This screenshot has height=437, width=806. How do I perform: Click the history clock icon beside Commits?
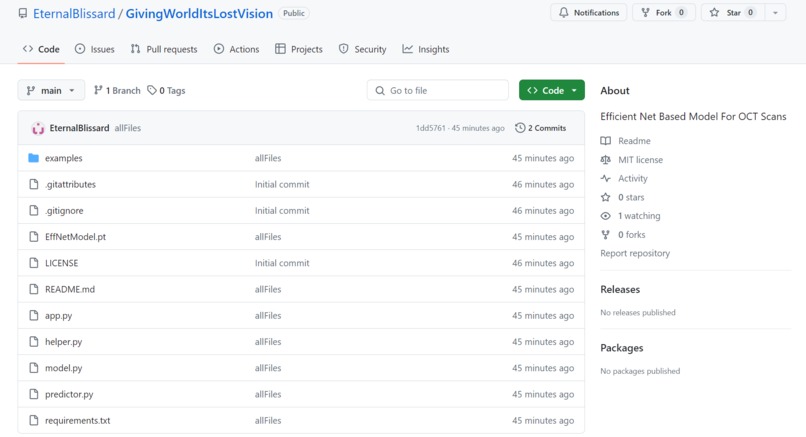pos(520,128)
